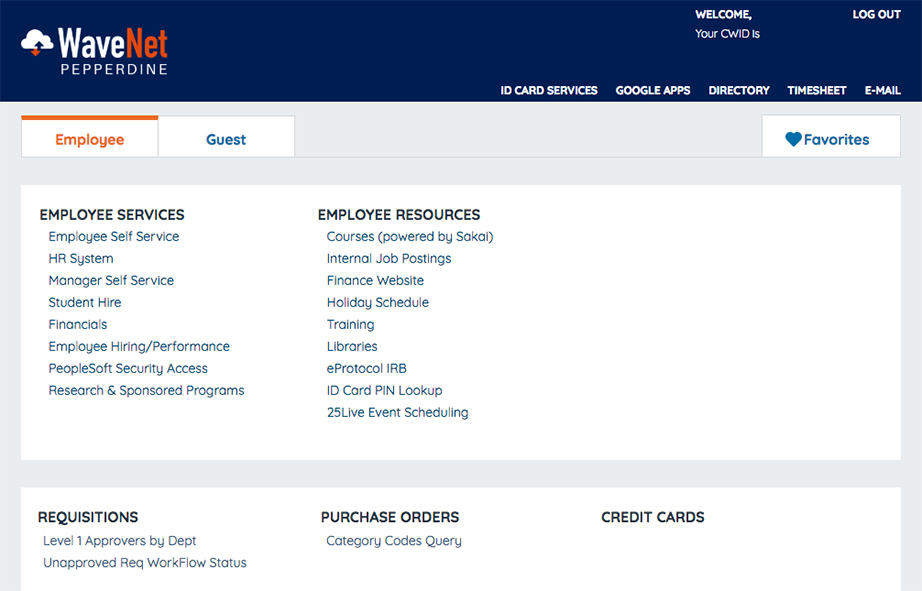Launch 25Live Event Scheduling

coord(397,413)
